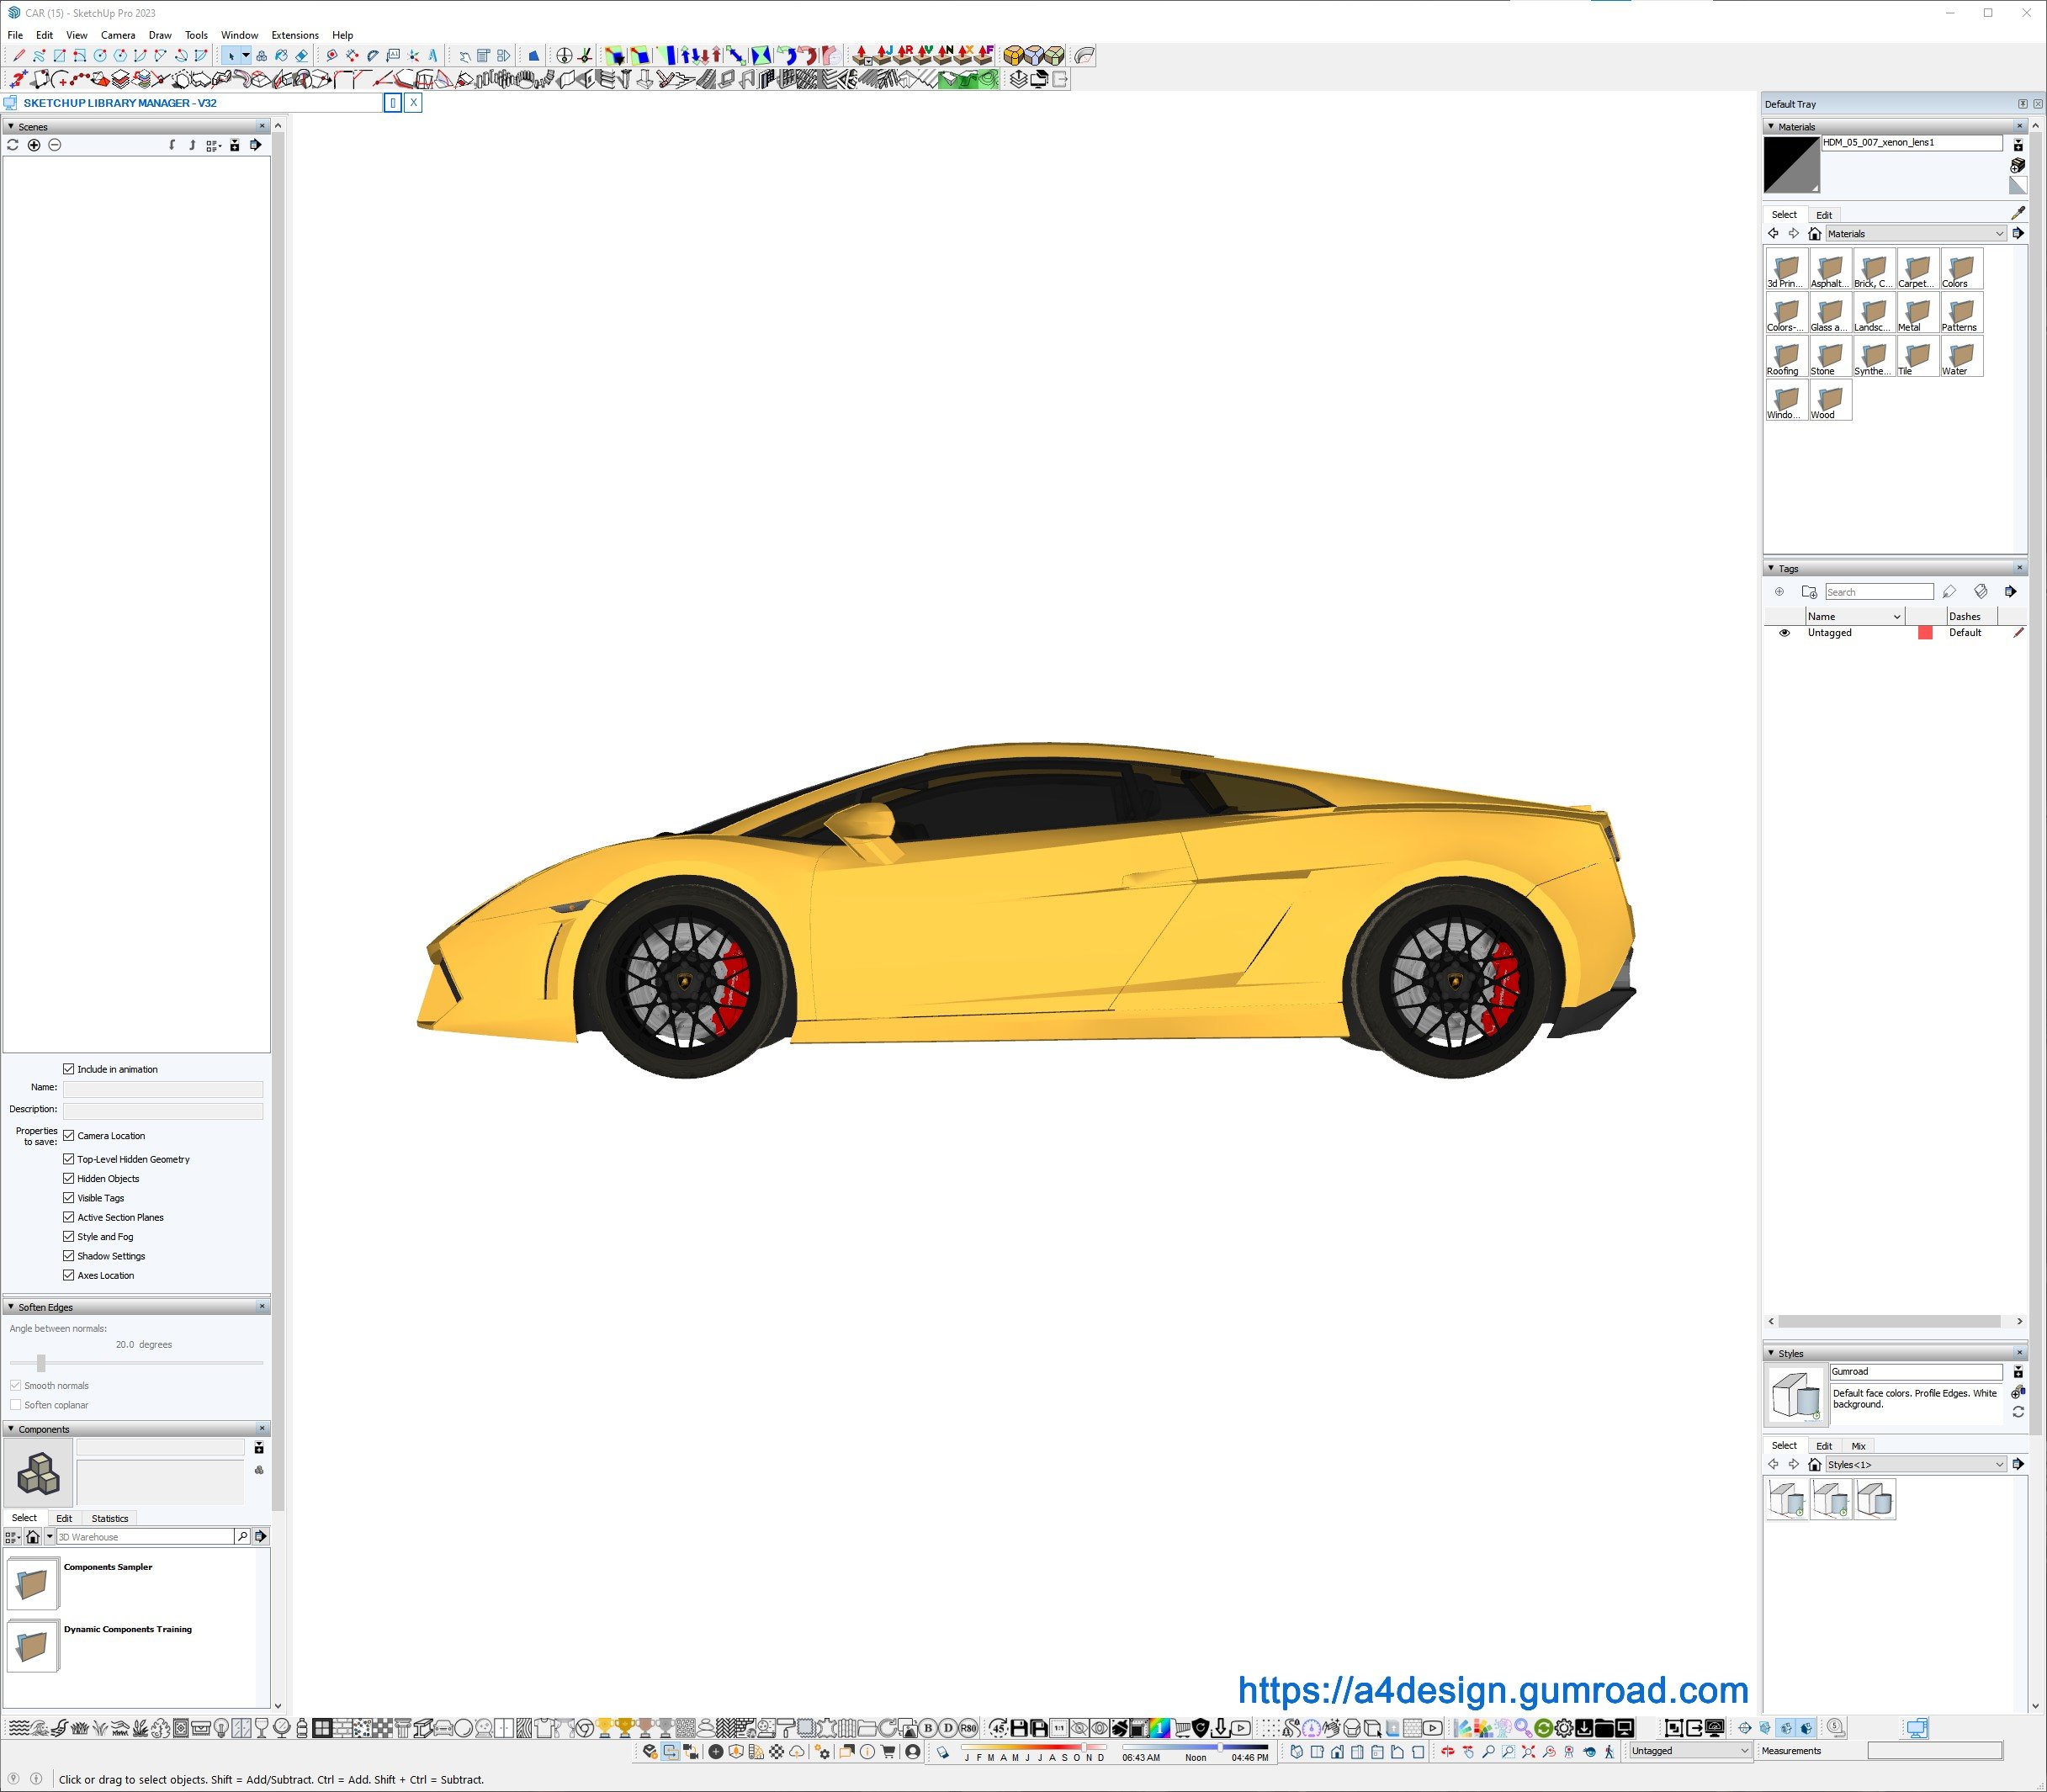Click the Untagged tag red color swatch
Viewport: 2047px width, 1792px height.
point(1925,633)
